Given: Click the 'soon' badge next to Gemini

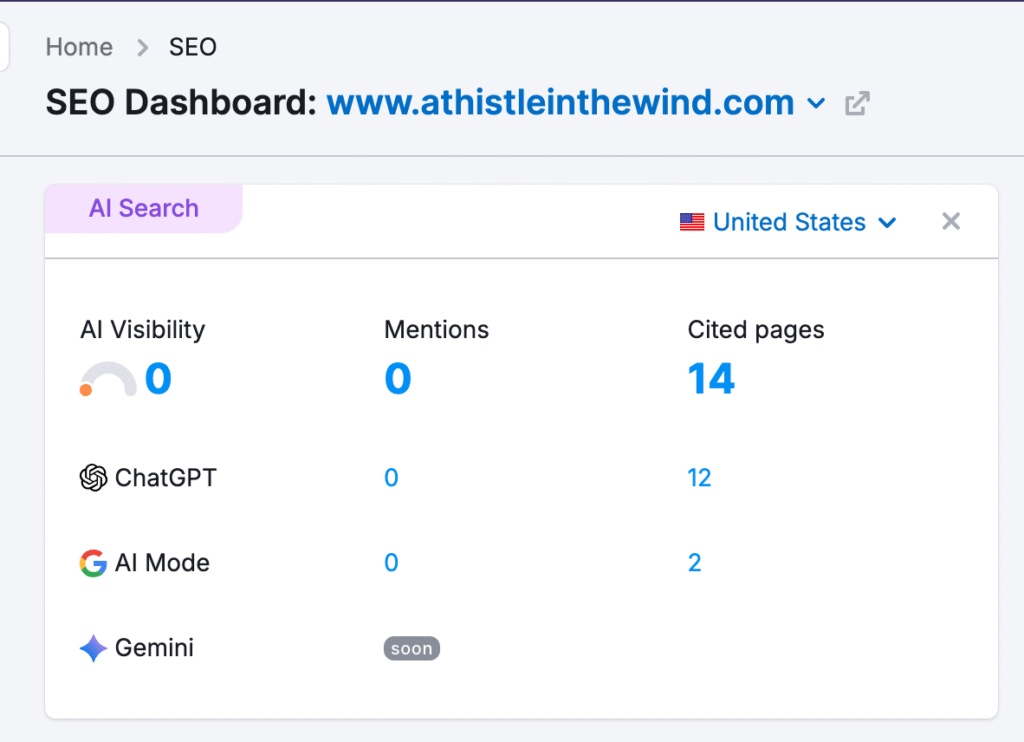Looking at the screenshot, I should click(411, 648).
